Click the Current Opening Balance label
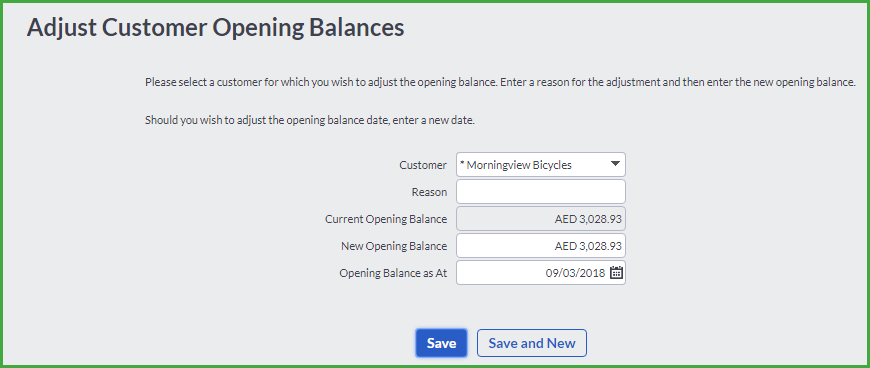 point(386,219)
